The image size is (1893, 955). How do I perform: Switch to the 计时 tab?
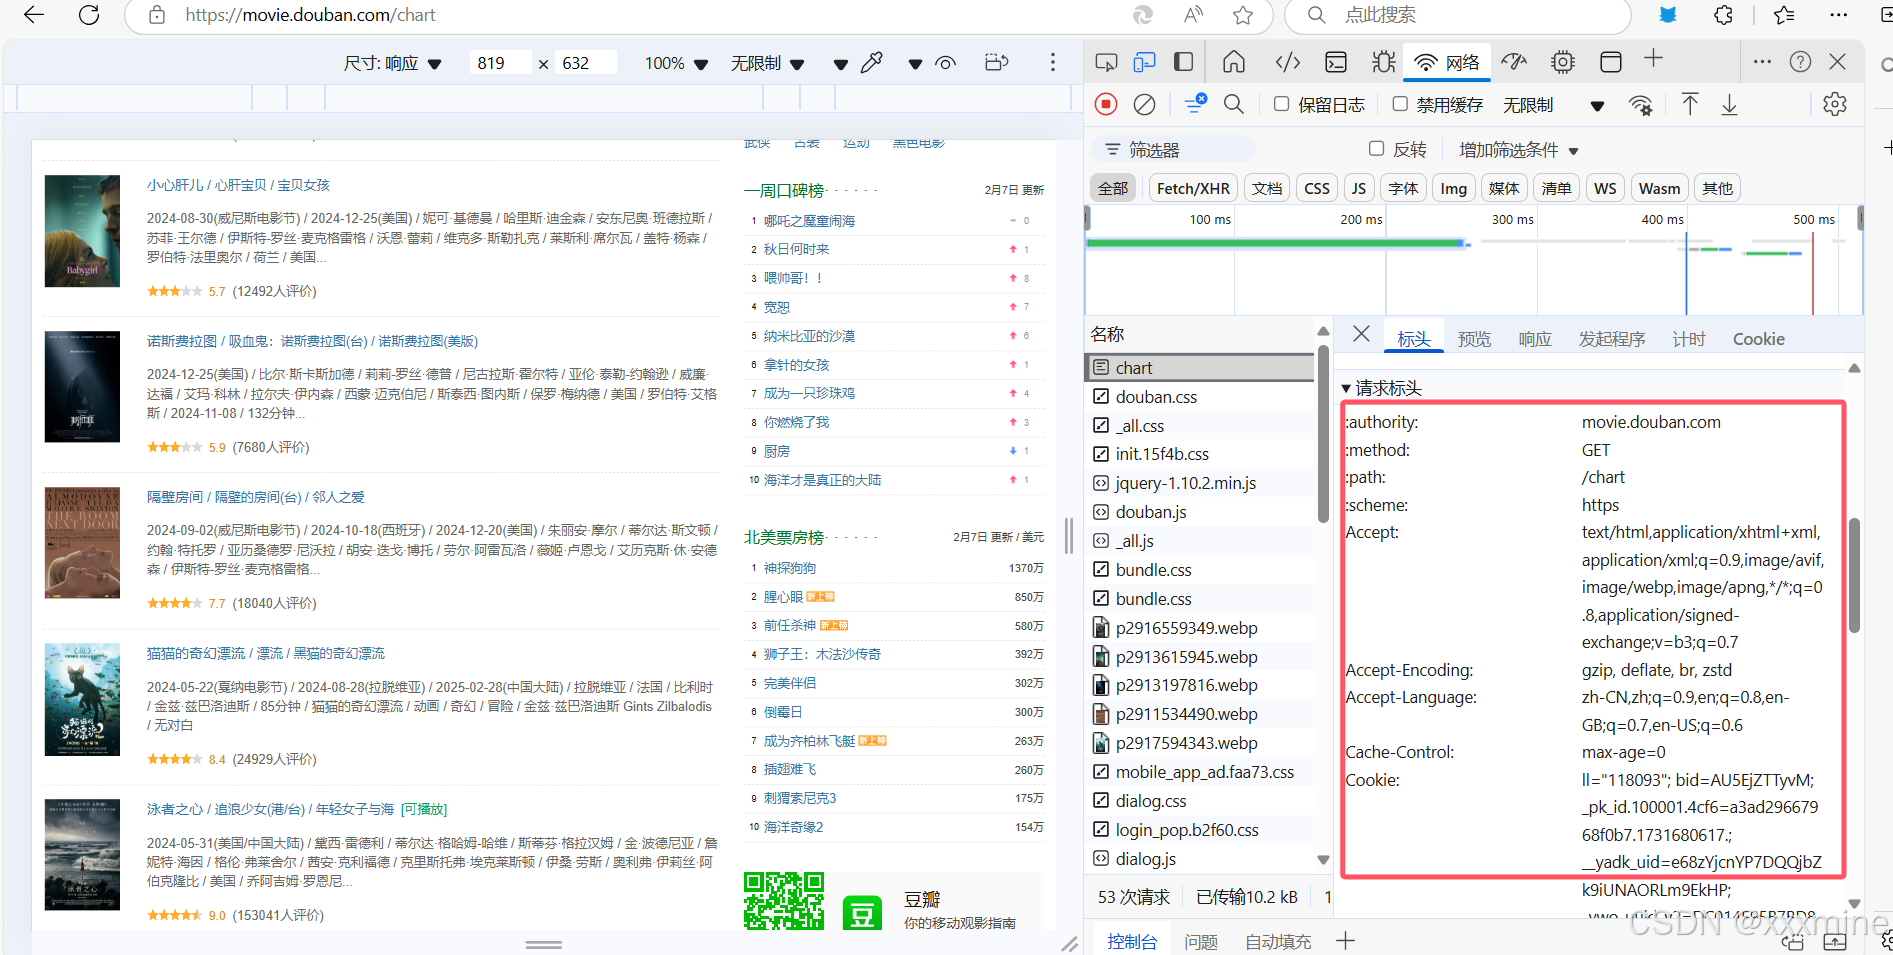(x=1689, y=339)
